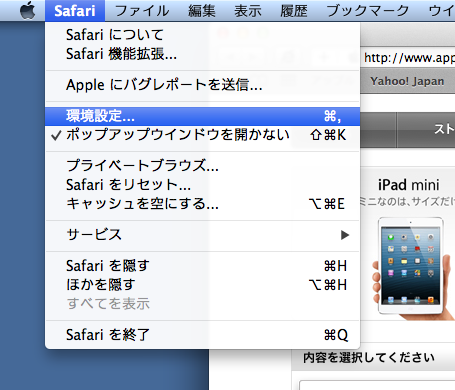
Task: Click the URL address field
Action: (x=408, y=58)
